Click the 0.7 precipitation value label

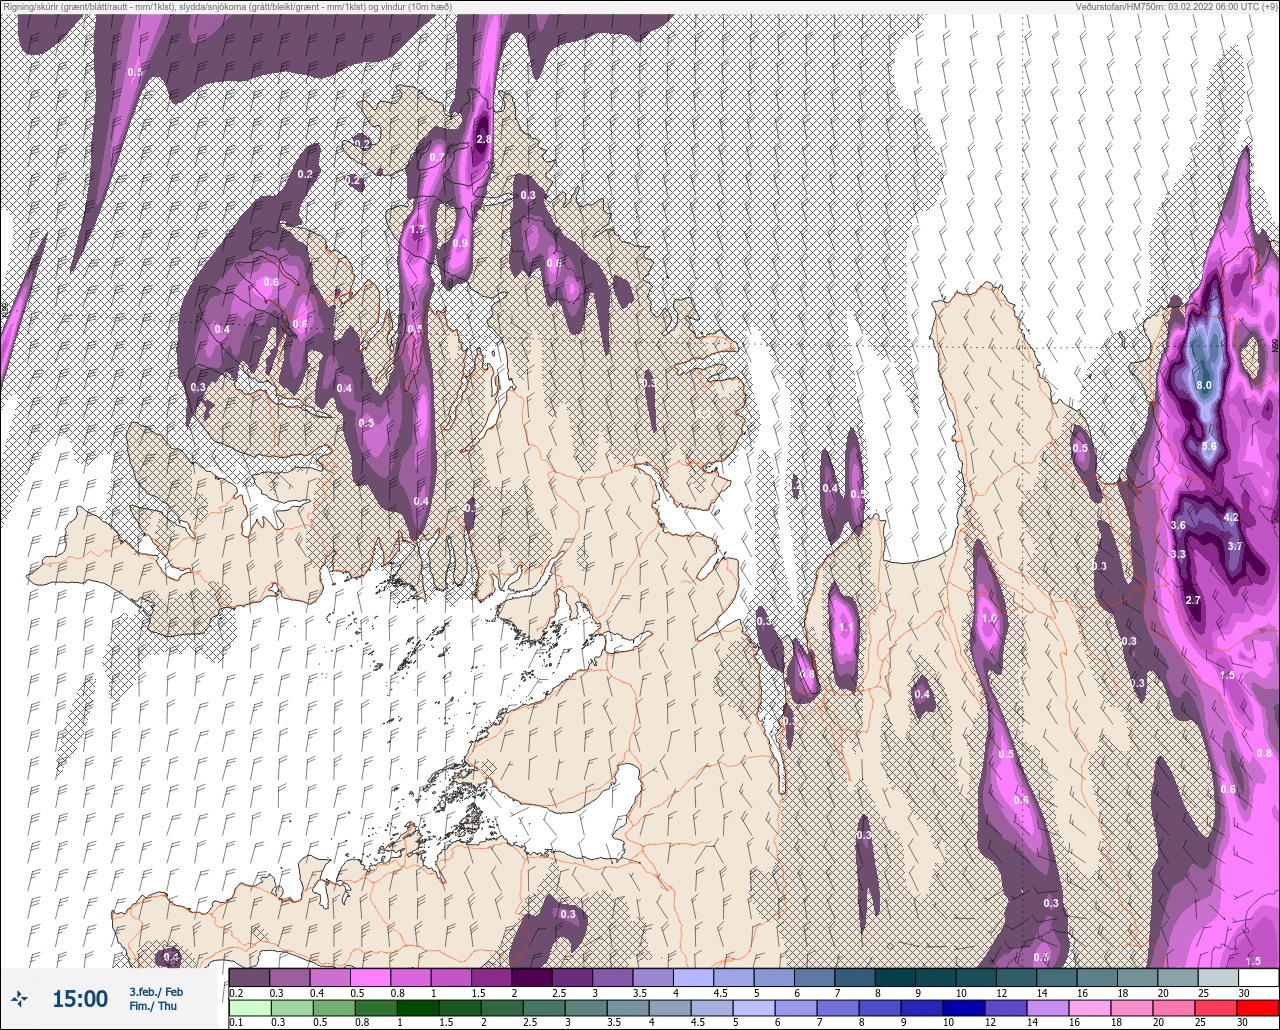tap(437, 157)
